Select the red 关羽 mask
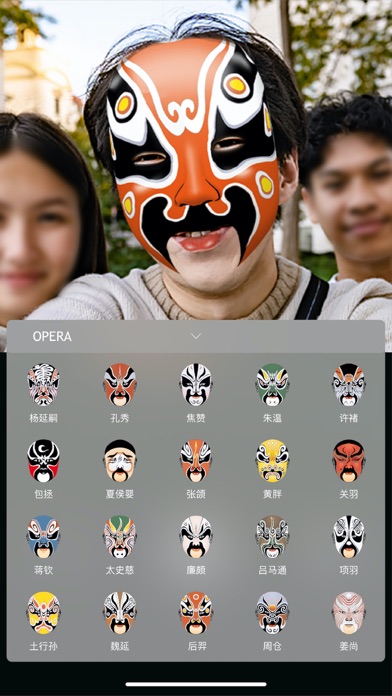This screenshot has height=696, width=392. click(348, 461)
